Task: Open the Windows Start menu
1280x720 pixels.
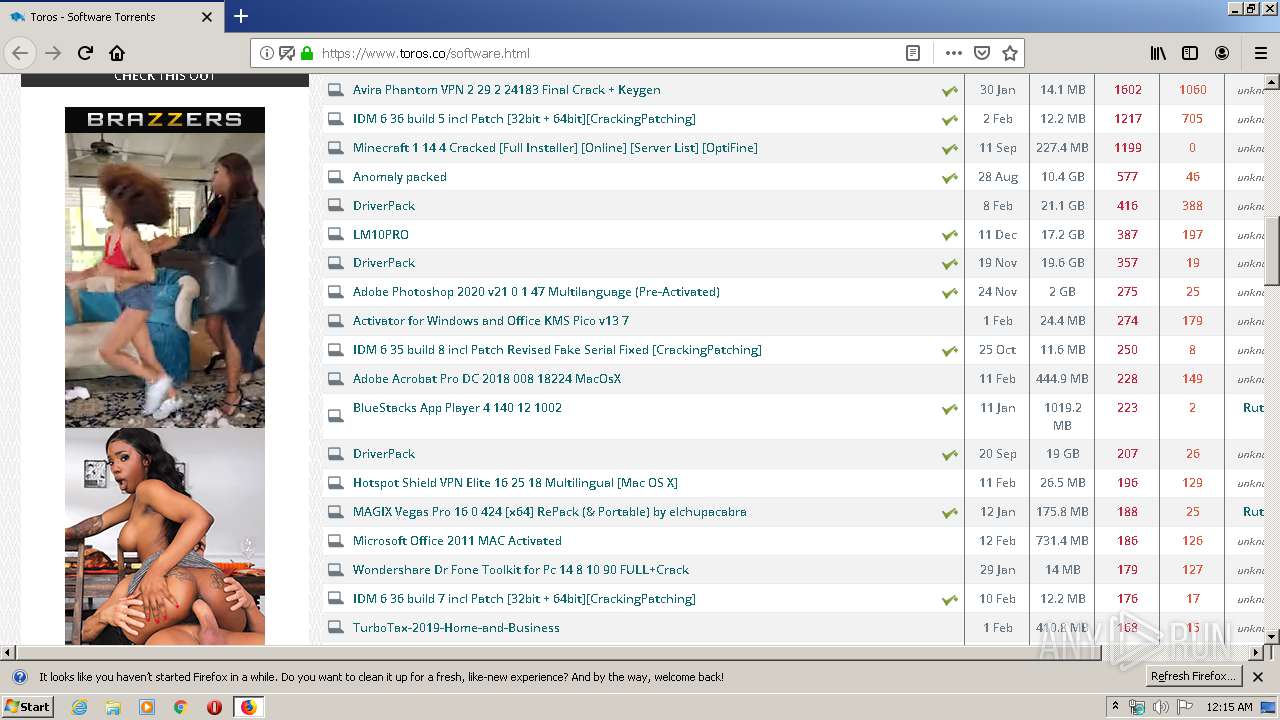Action: pyautogui.click(x=28, y=706)
